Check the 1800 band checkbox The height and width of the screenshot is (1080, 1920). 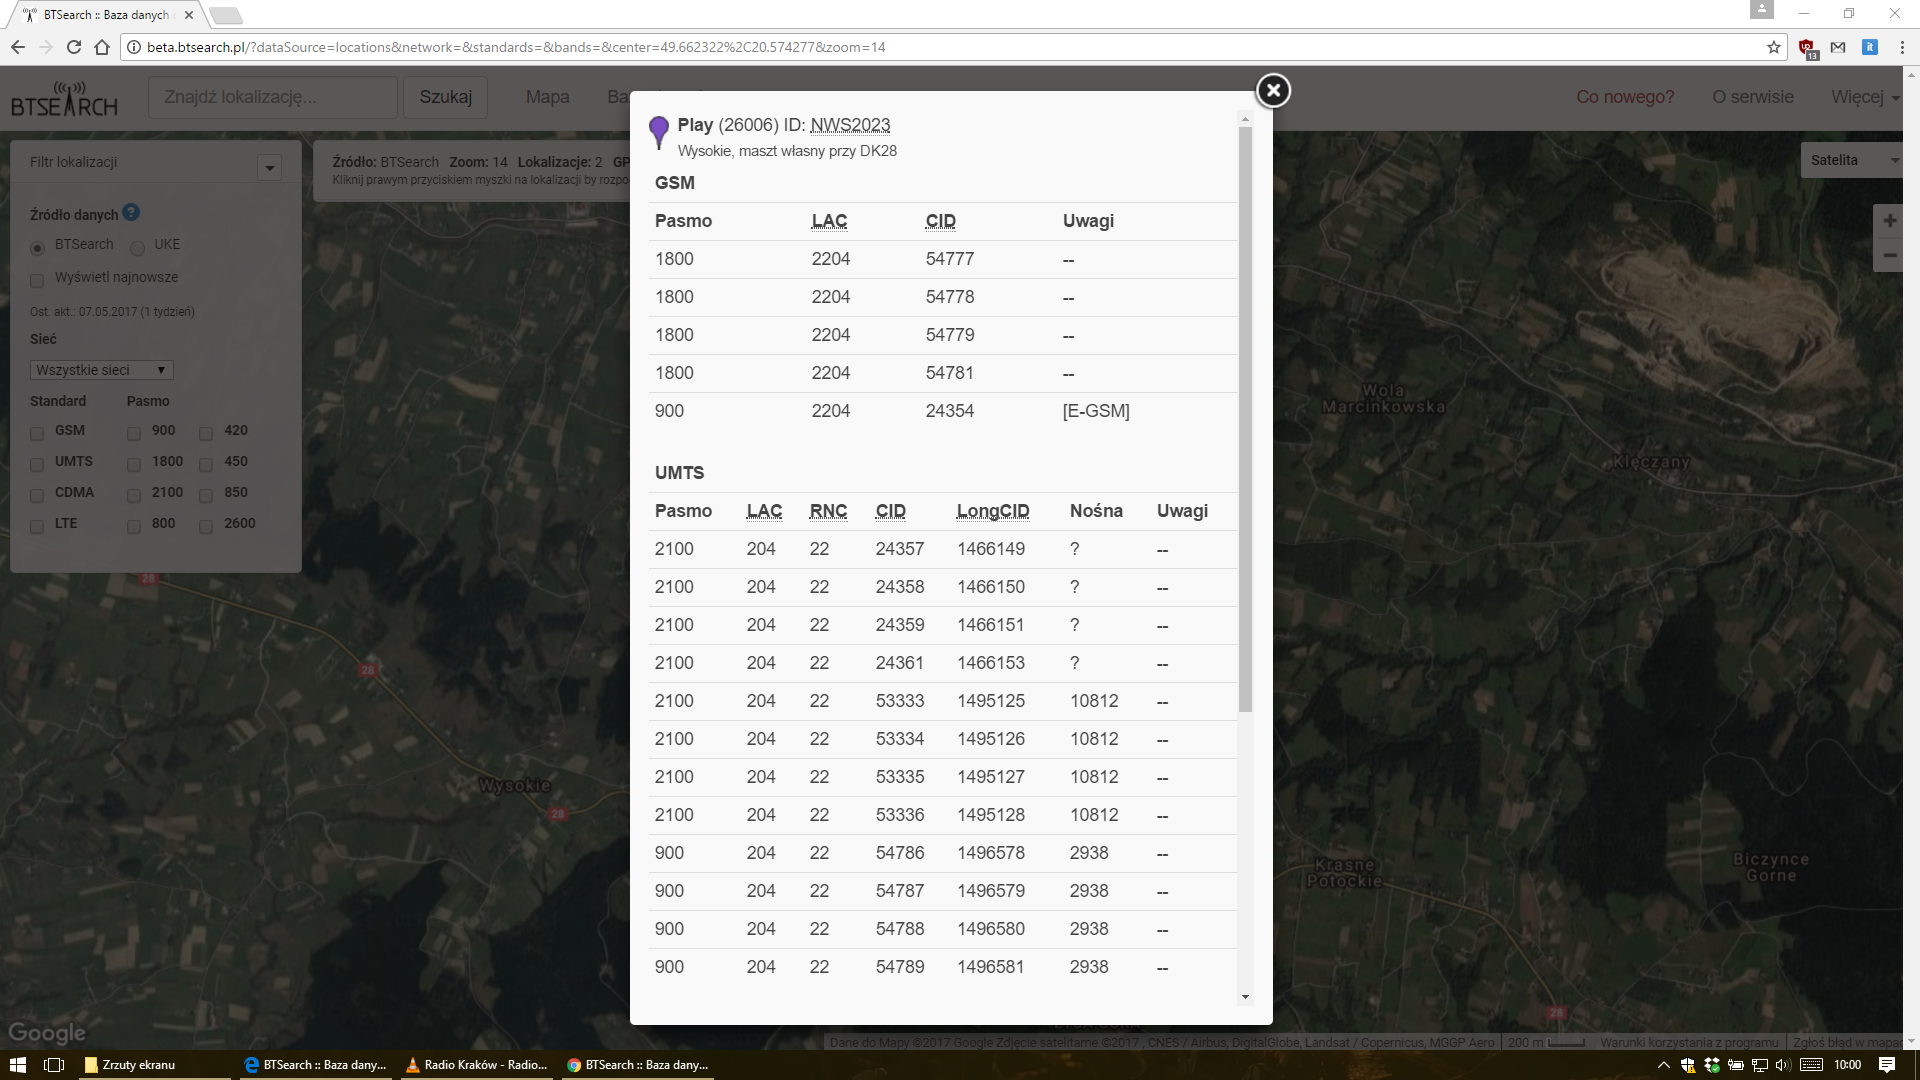[134, 464]
